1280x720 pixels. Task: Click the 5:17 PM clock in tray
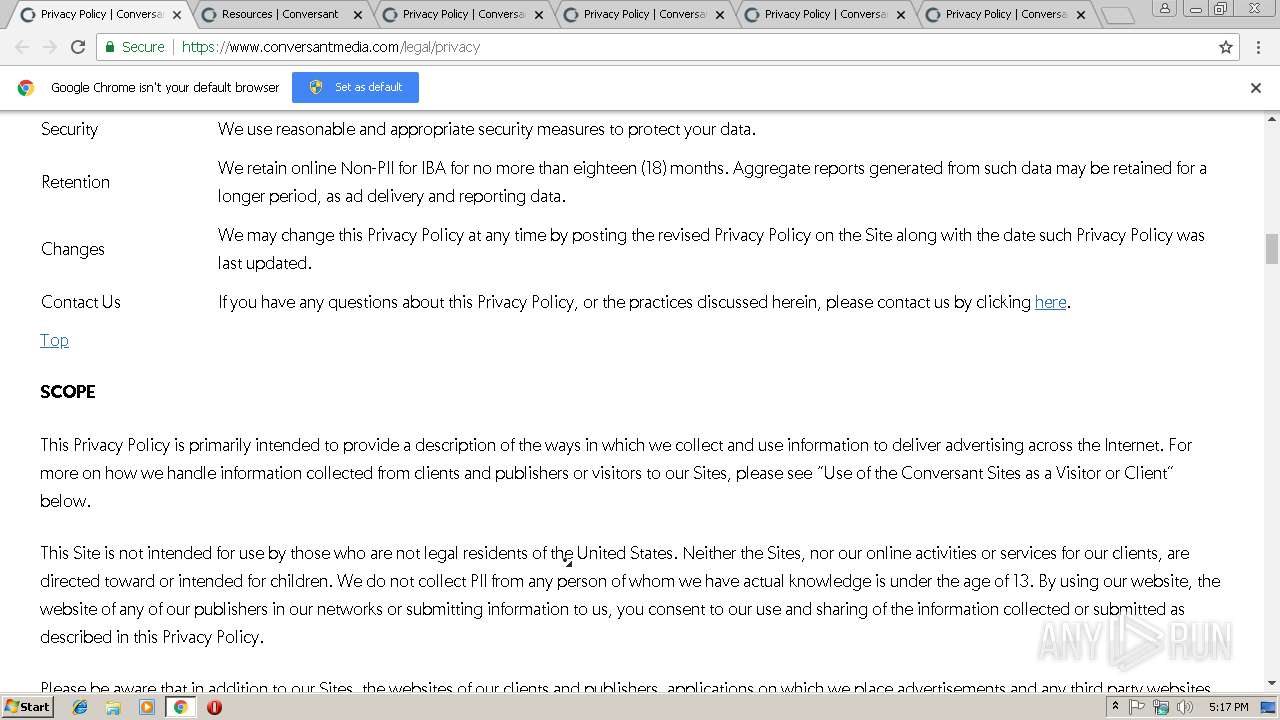1228,707
